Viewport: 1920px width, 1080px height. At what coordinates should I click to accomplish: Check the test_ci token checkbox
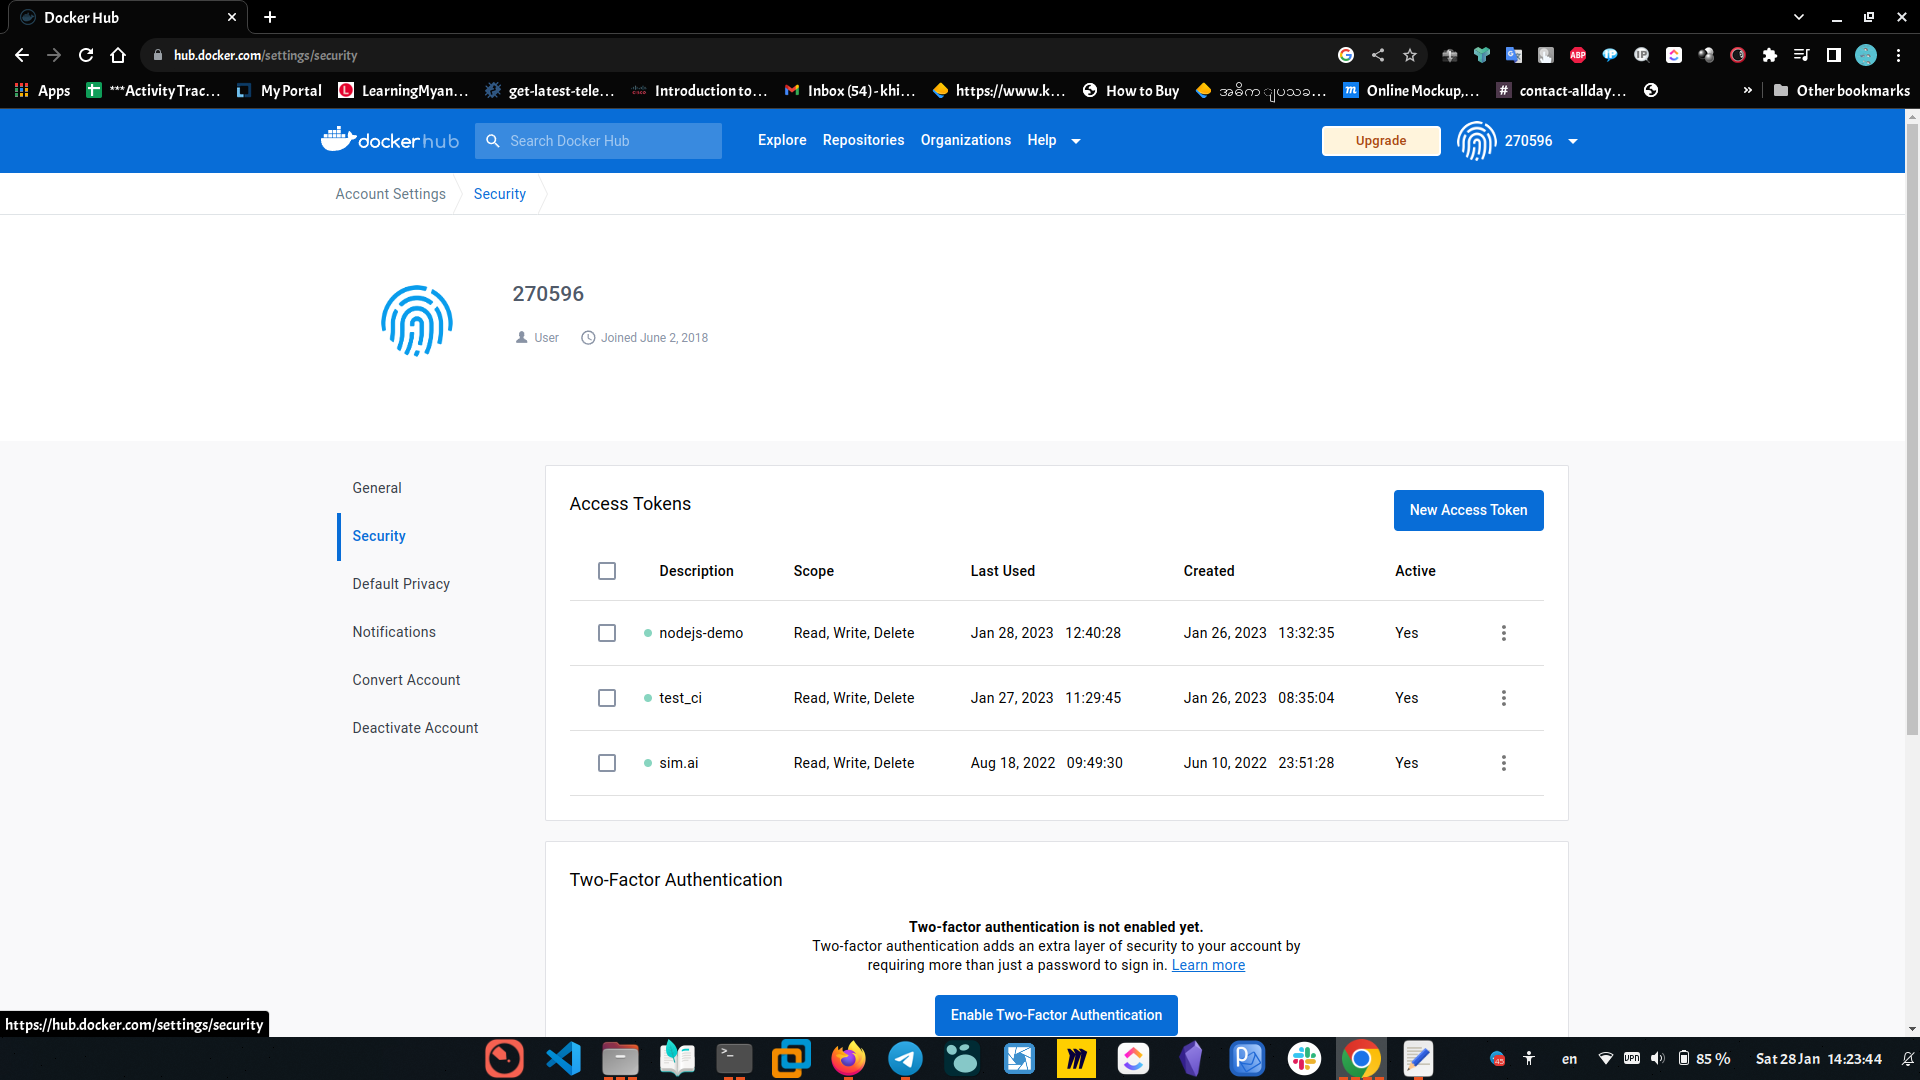(607, 698)
